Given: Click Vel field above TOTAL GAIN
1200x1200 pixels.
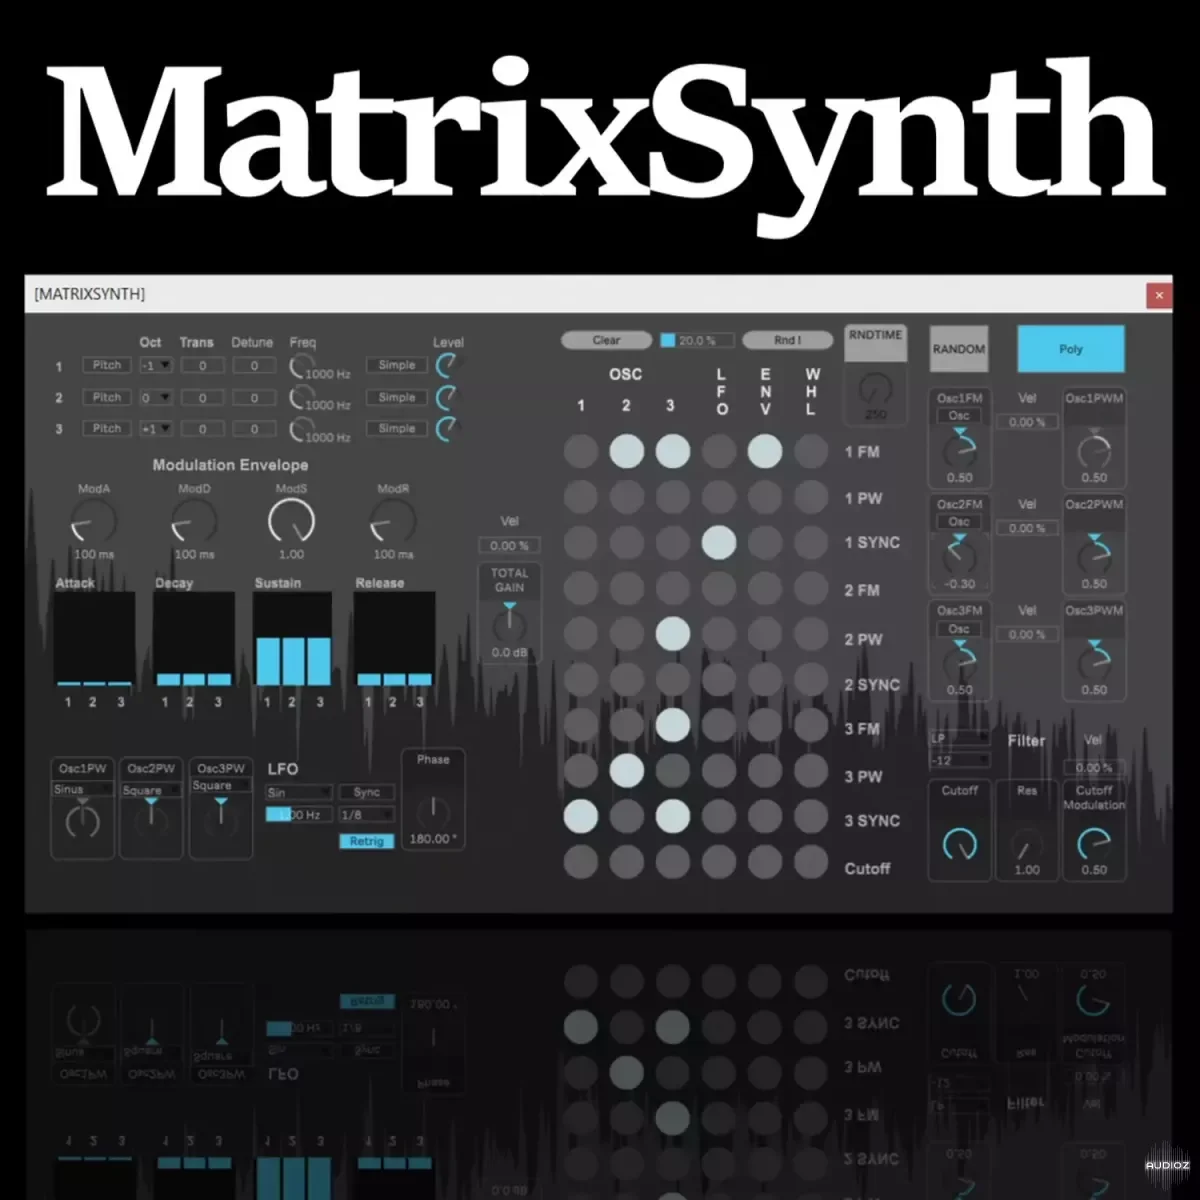Looking at the screenshot, I should click(x=509, y=546).
